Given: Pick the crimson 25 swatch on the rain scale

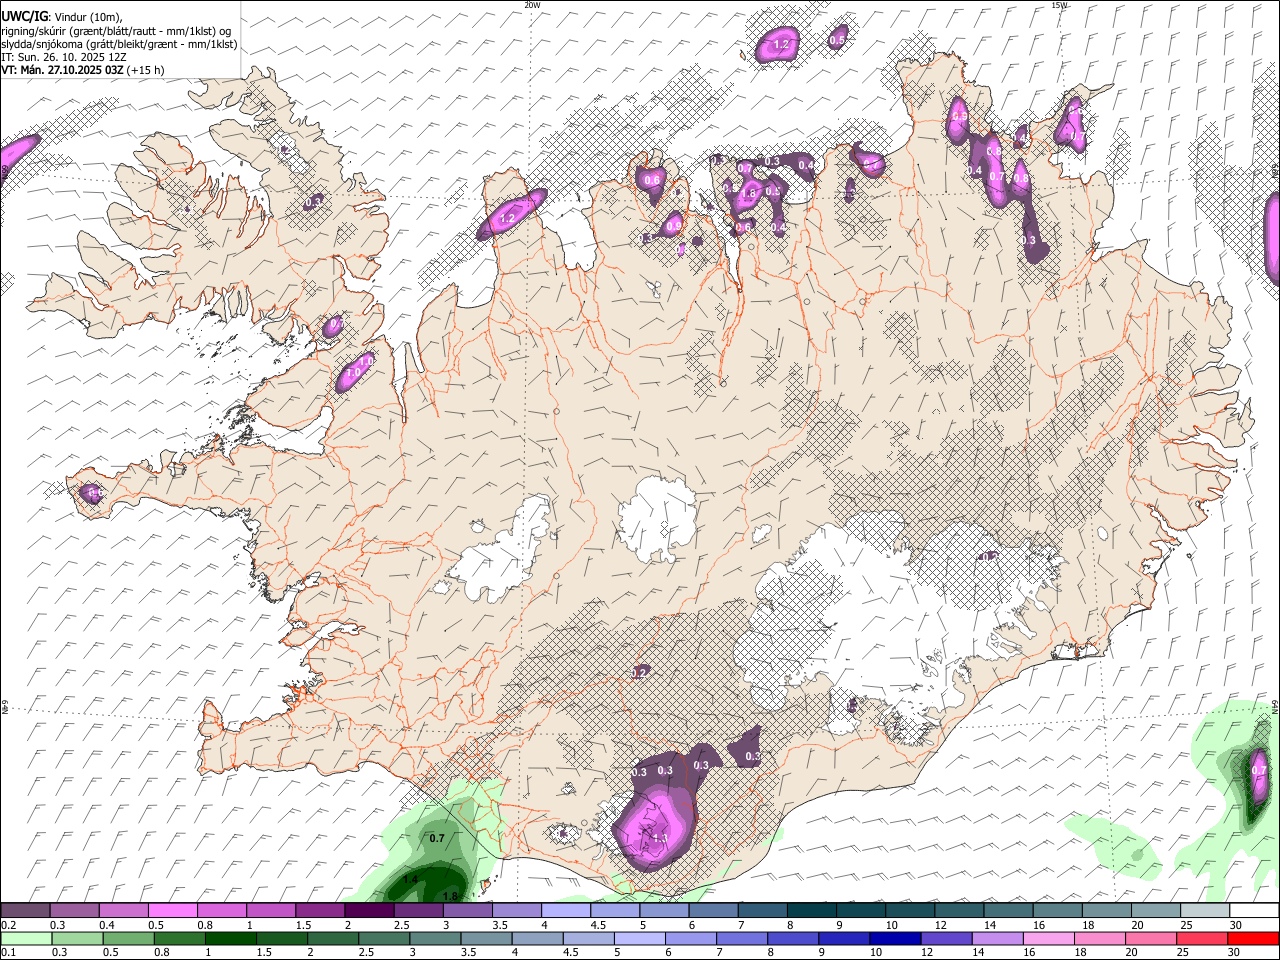Looking at the screenshot, I should (x=1202, y=939).
